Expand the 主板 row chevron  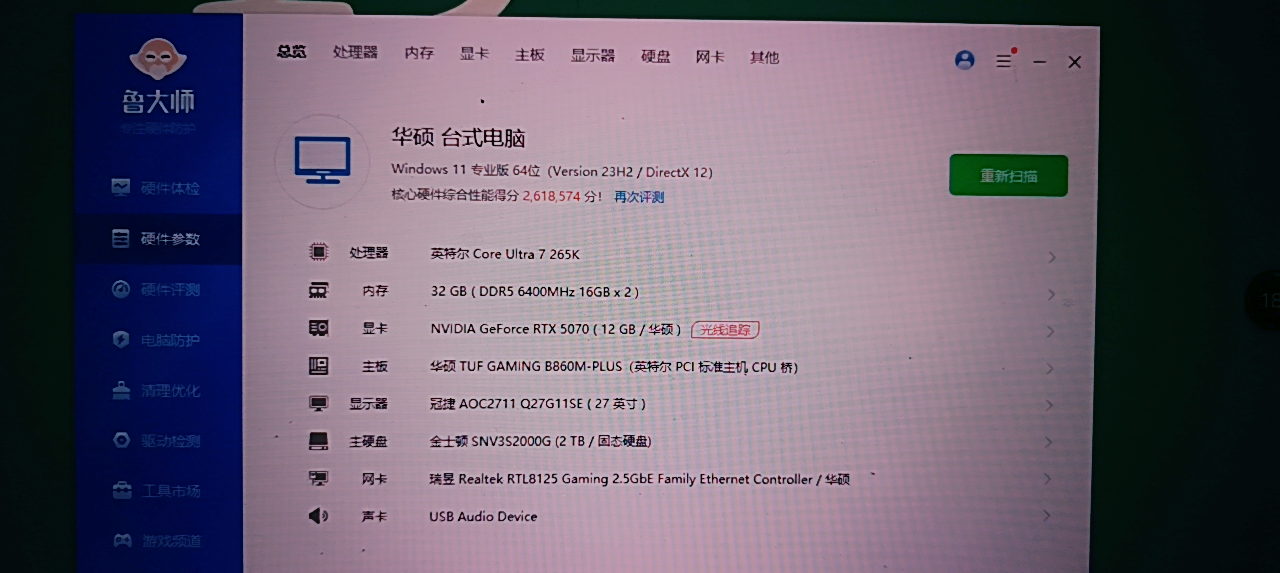(x=1051, y=368)
